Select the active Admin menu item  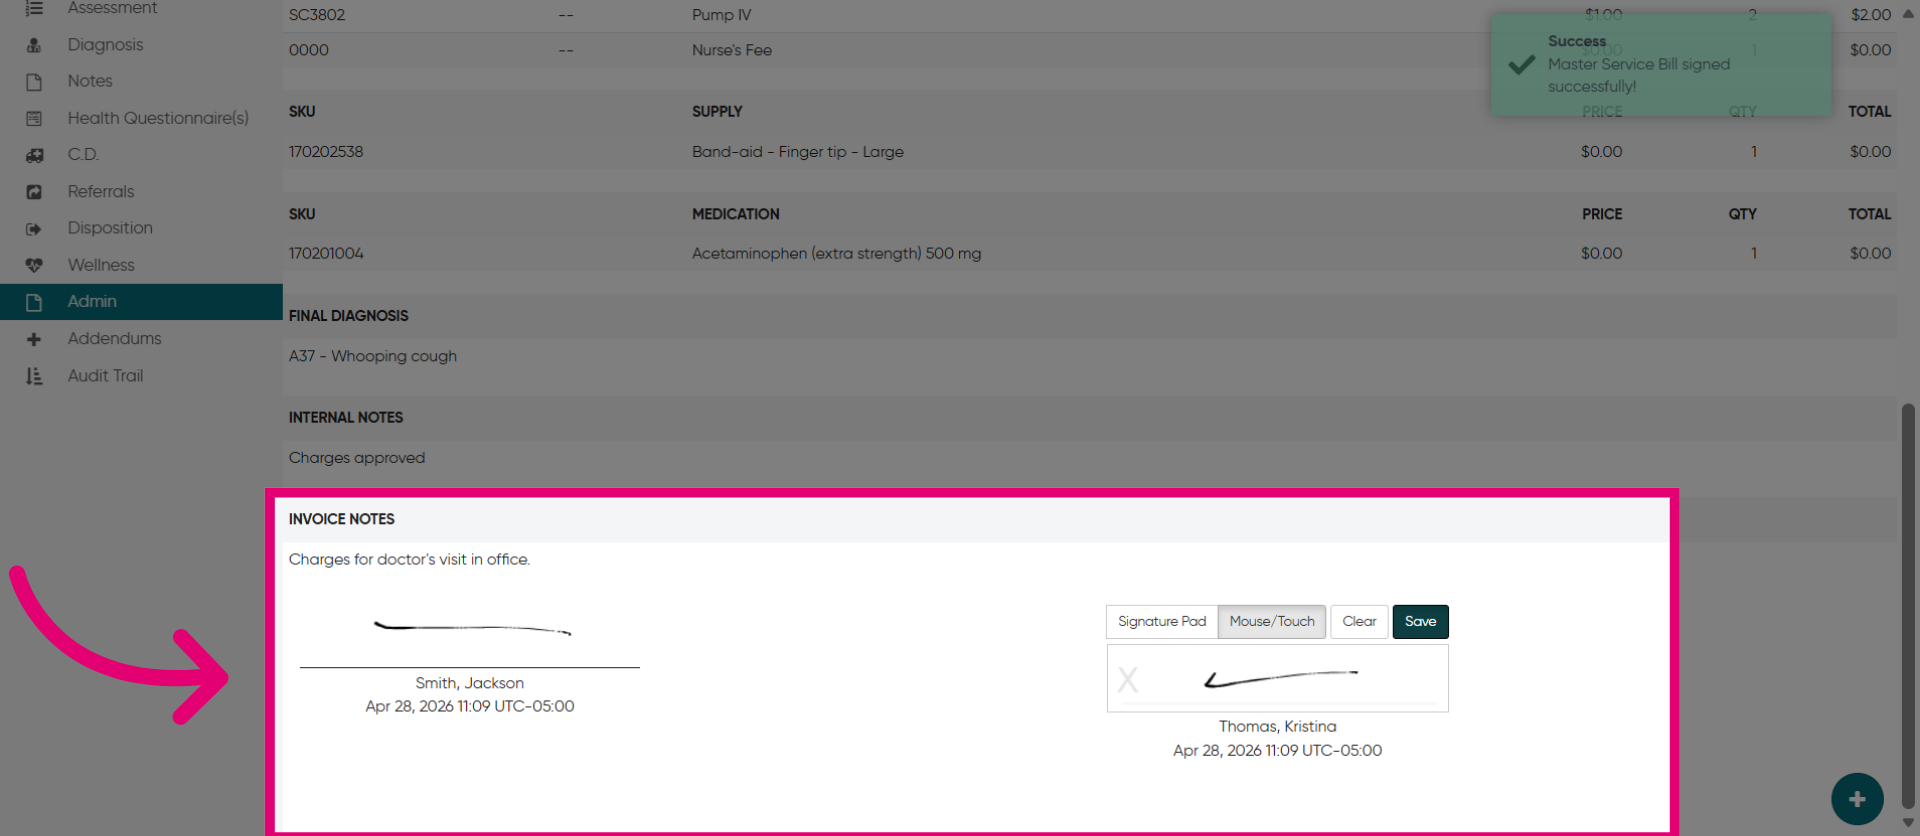click(x=141, y=302)
